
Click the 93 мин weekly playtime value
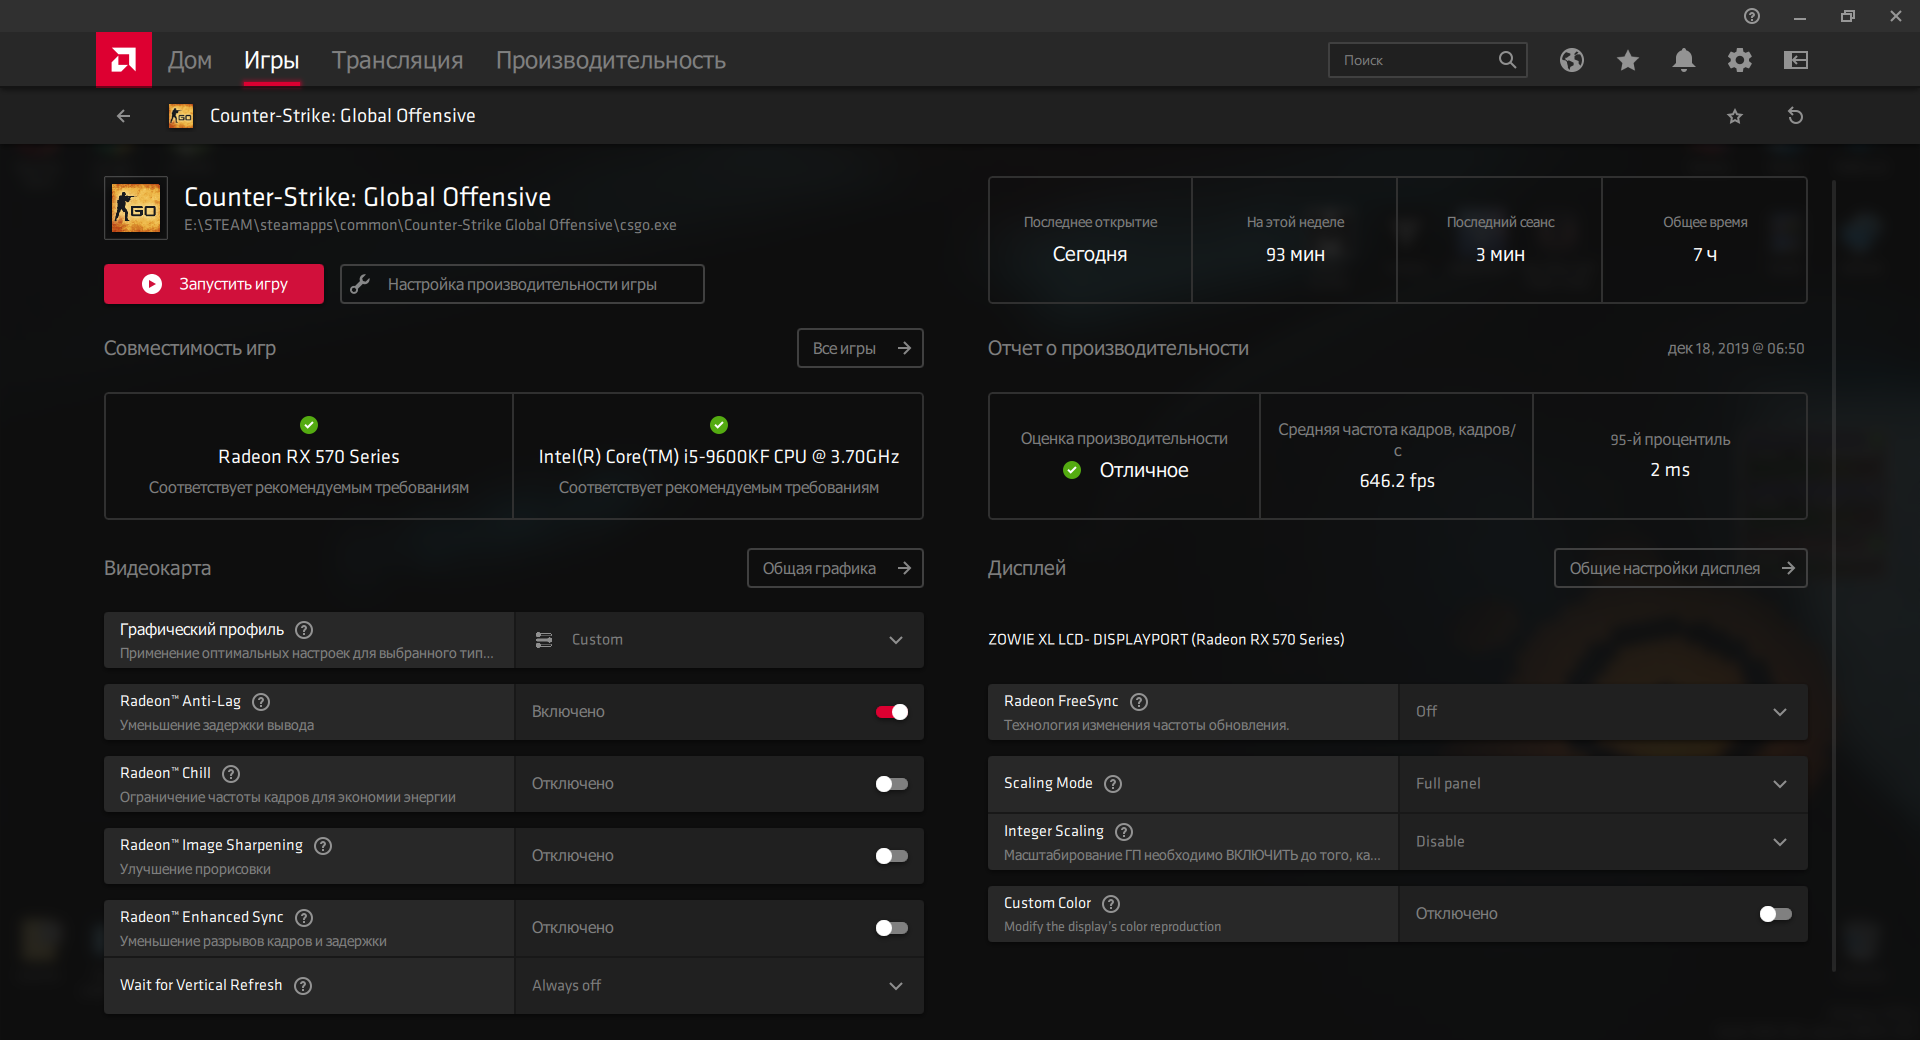click(1295, 255)
